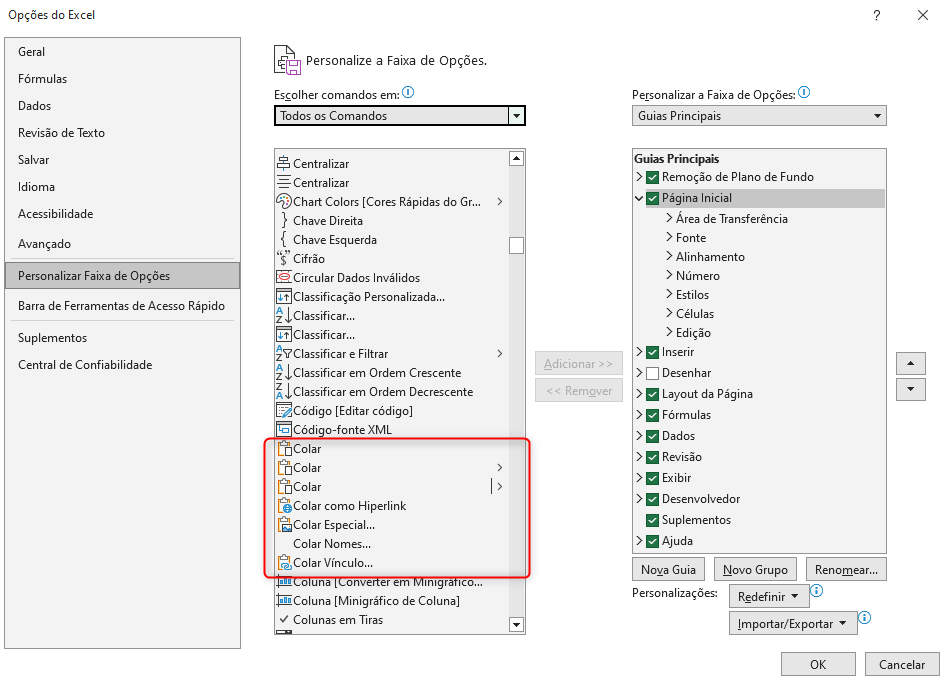945x683 pixels.
Task: Click the Código-fonte XML icon
Action: pyautogui.click(x=283, y=430)
